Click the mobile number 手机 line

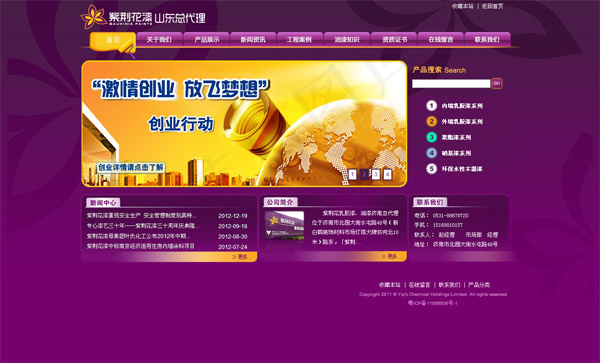pos(439,225)
